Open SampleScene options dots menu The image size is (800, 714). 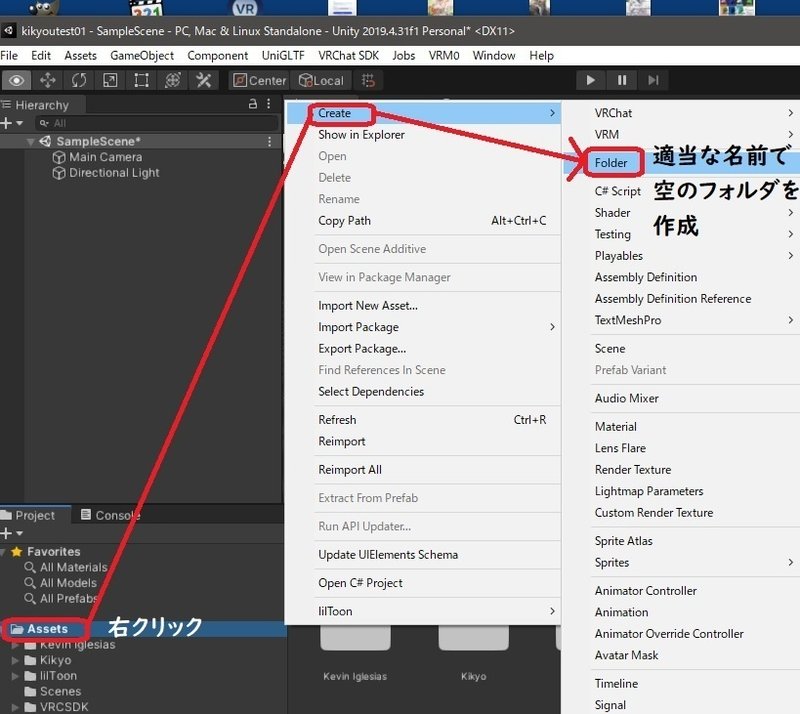point(269,141)
